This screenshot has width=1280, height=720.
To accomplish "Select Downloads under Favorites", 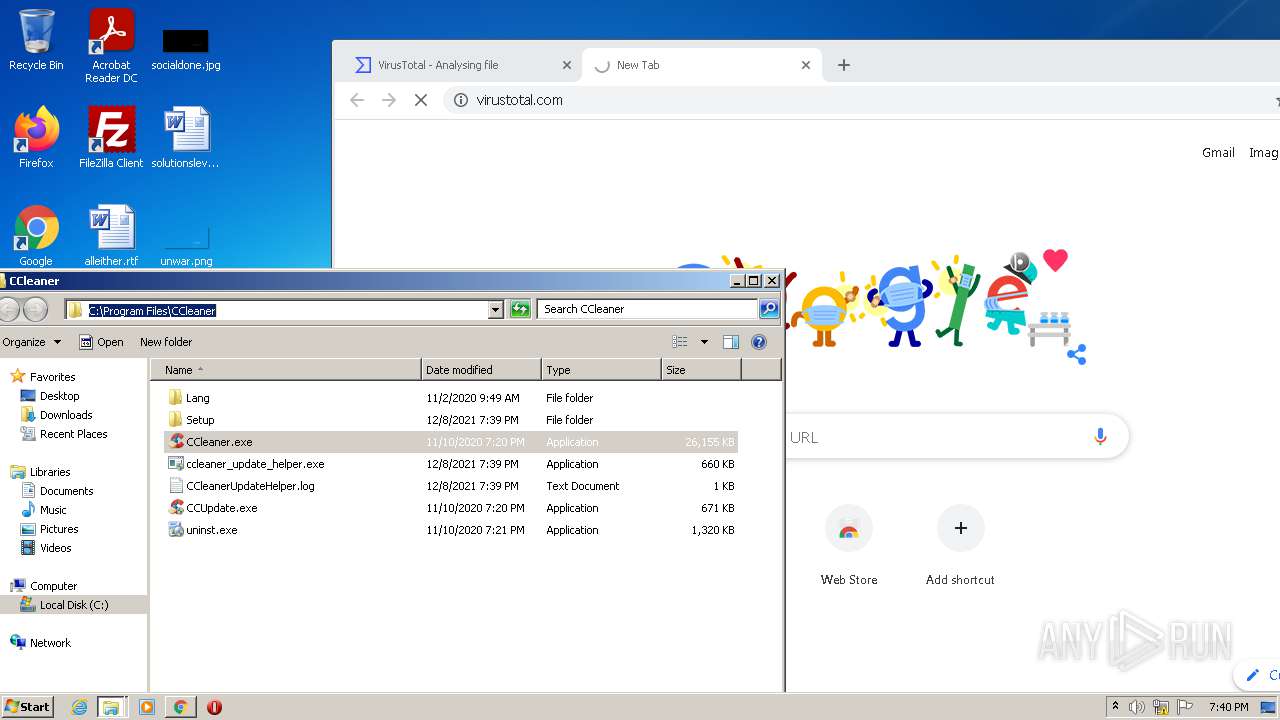I will [x=57, y=415].
